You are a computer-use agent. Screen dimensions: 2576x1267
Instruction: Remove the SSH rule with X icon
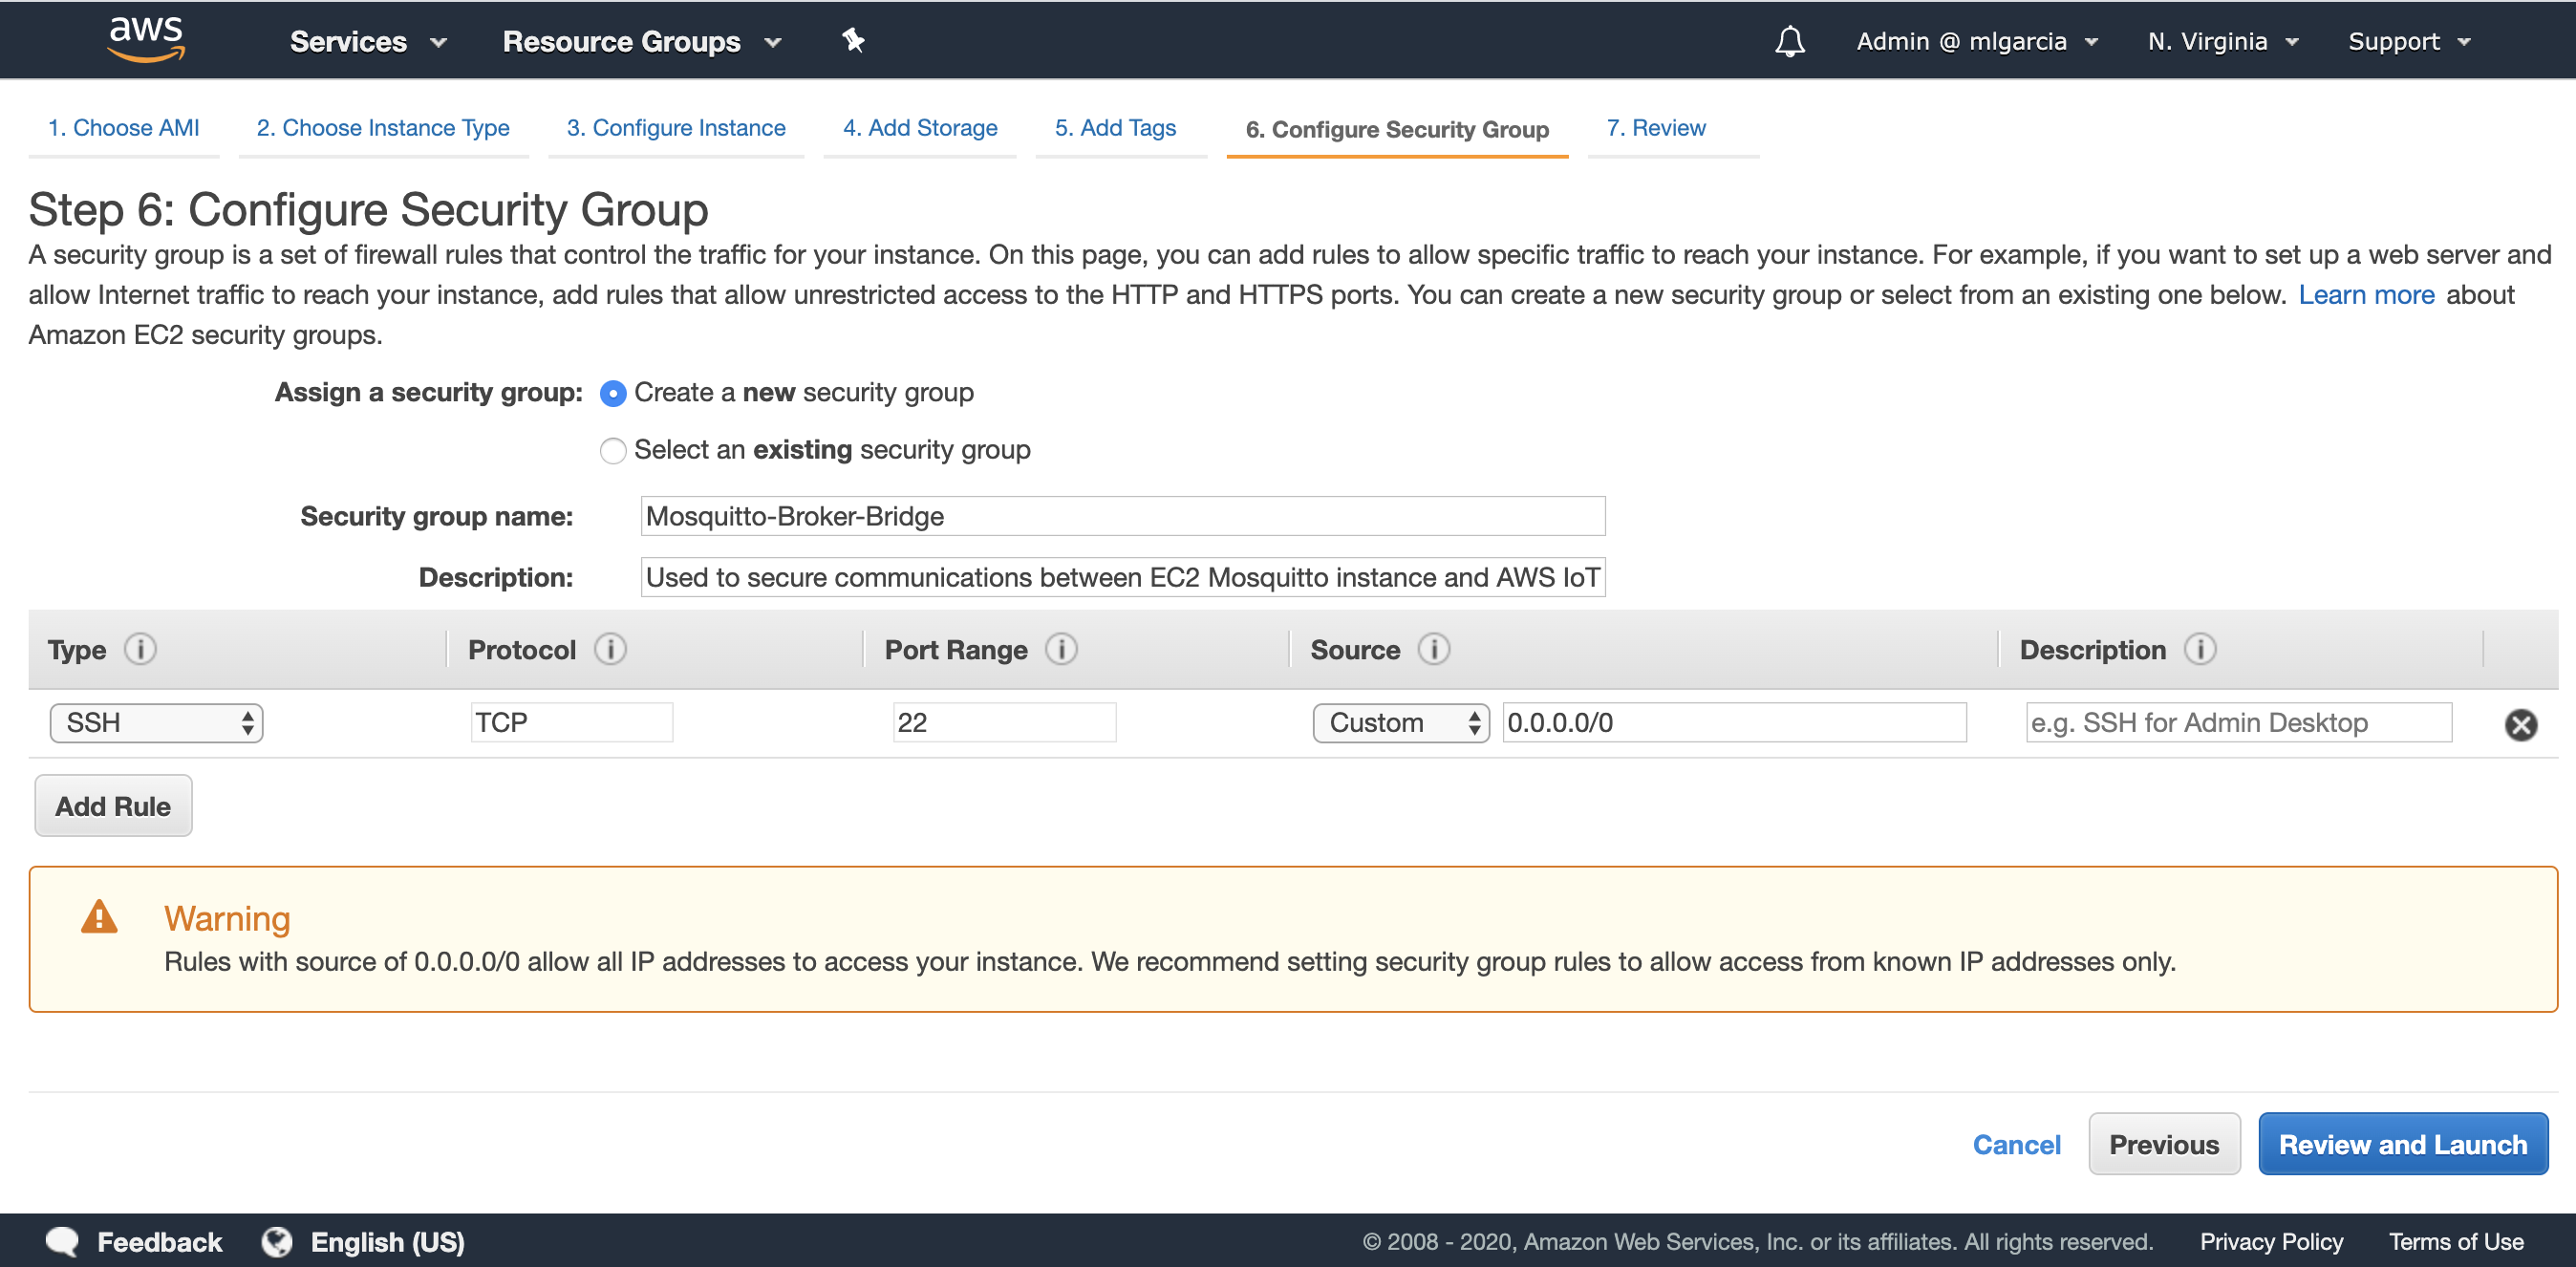[x=2520, y=724]
